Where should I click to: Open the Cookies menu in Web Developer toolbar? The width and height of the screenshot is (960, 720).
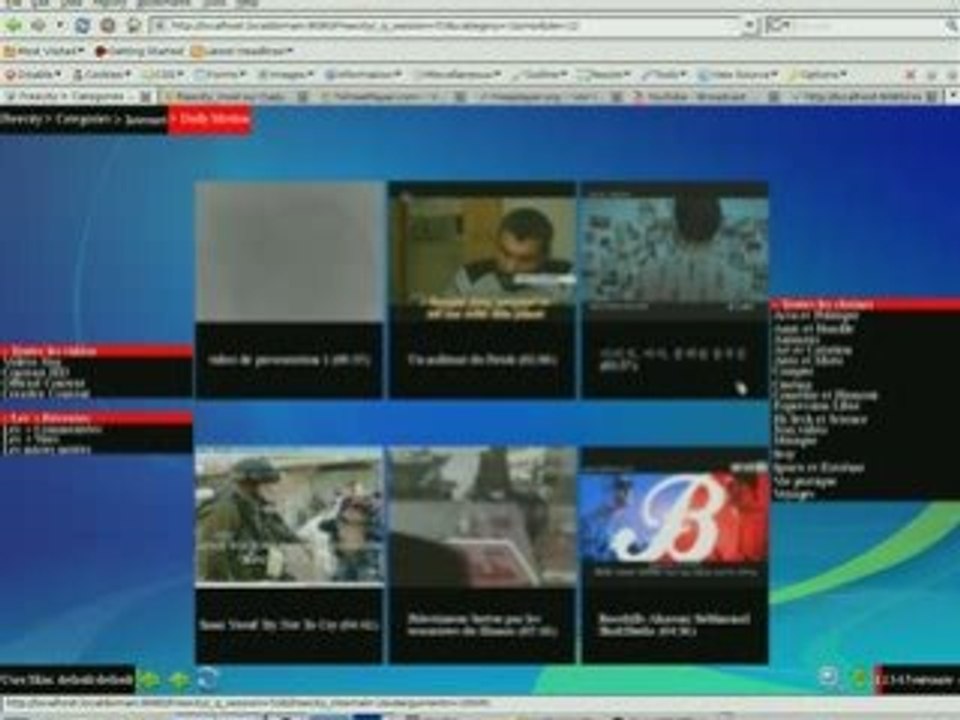[x=102, y=75]
